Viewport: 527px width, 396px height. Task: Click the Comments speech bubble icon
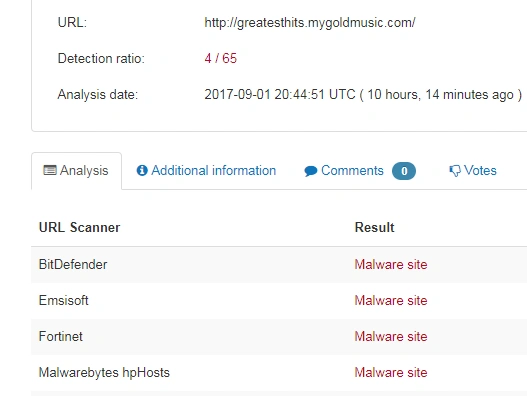(x=311, y=171)
